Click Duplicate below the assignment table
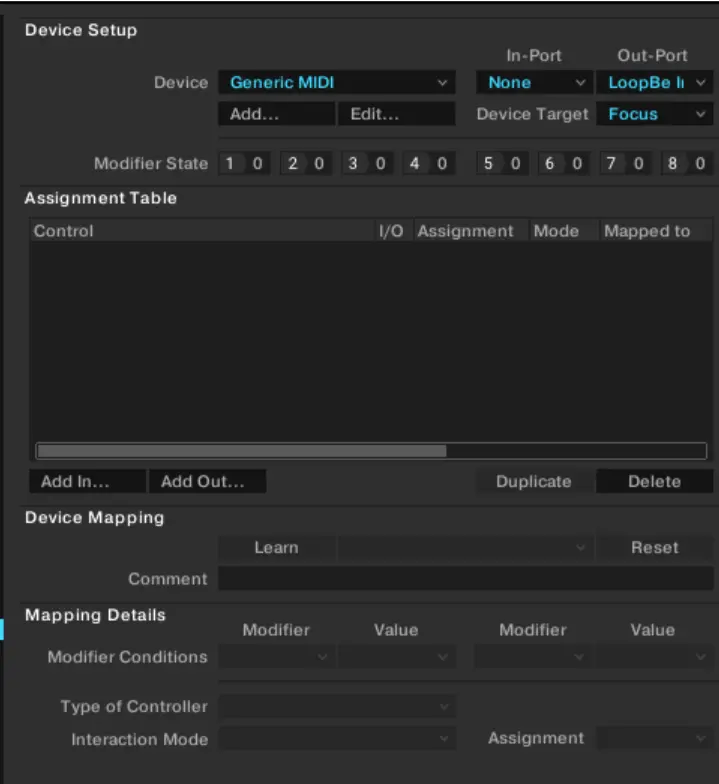719x784 pixels. 534,481
